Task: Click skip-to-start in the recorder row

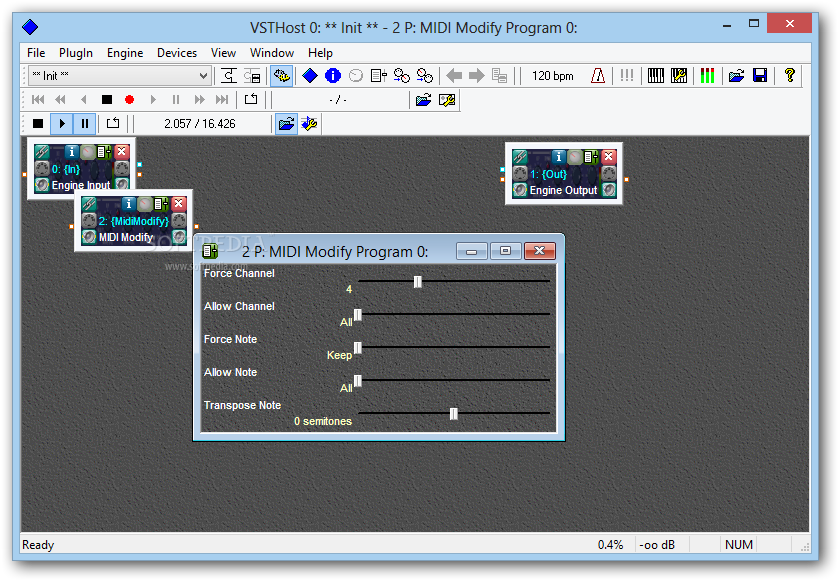Action: 38,100
